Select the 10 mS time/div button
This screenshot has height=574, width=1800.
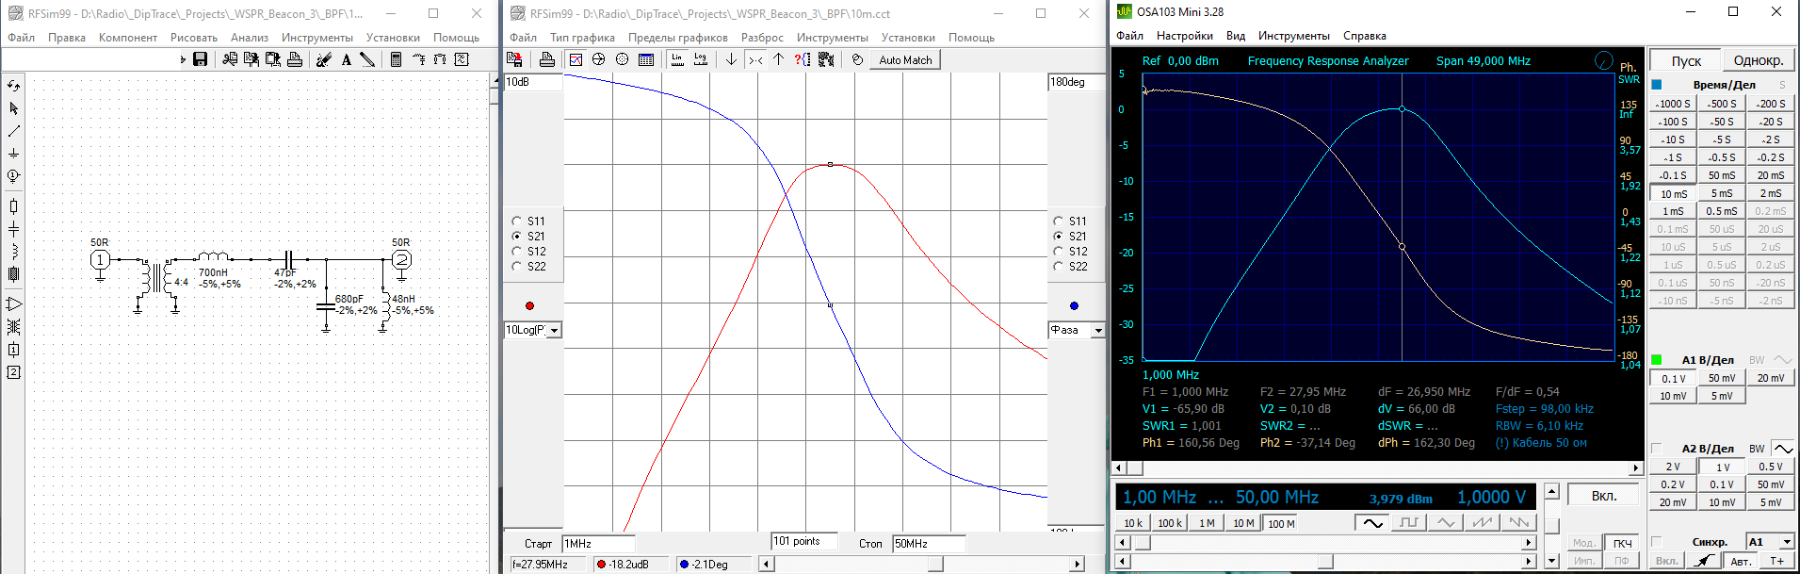[x=1673, y=194]
